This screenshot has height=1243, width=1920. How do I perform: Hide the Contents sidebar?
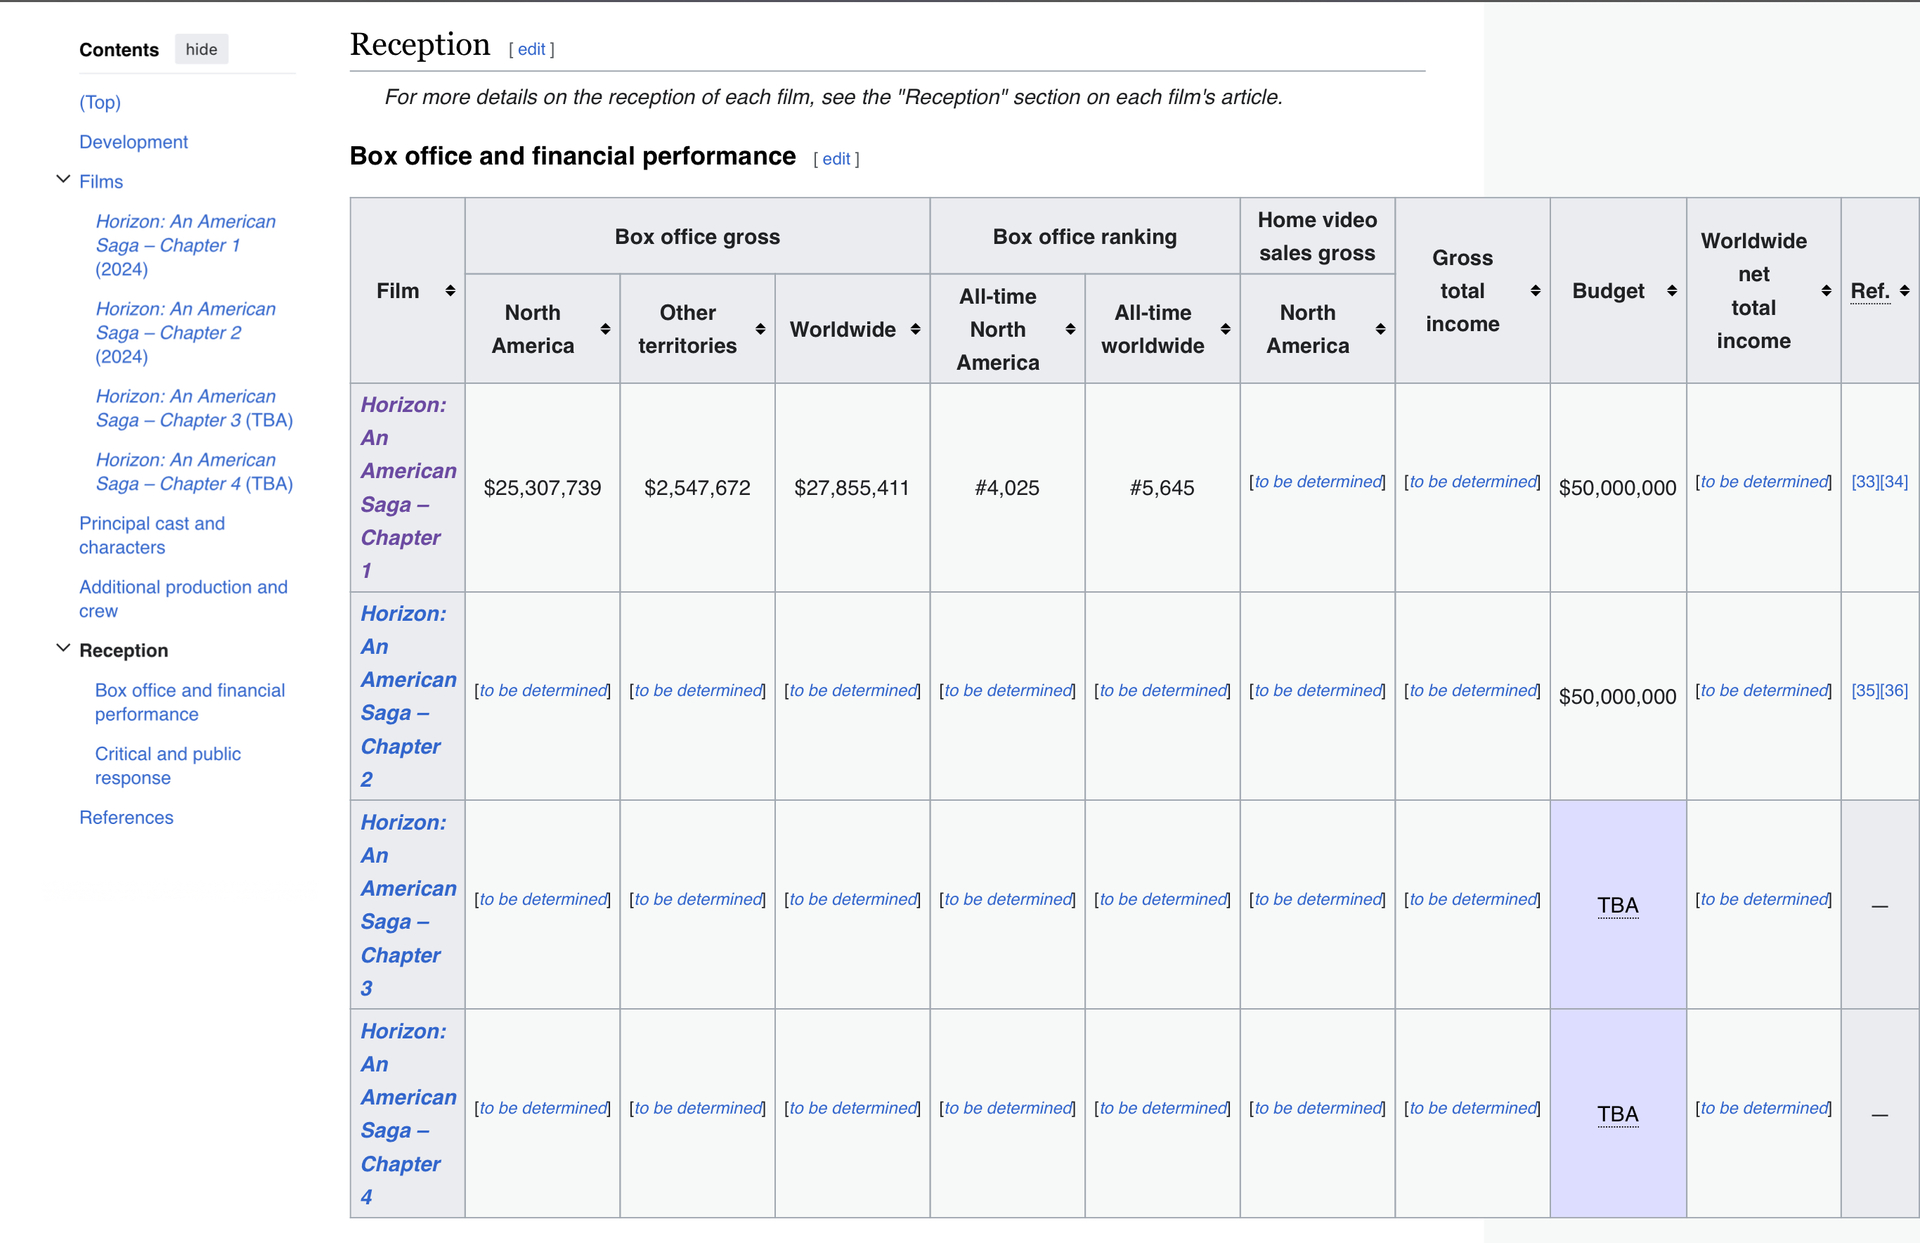point(201,49)
